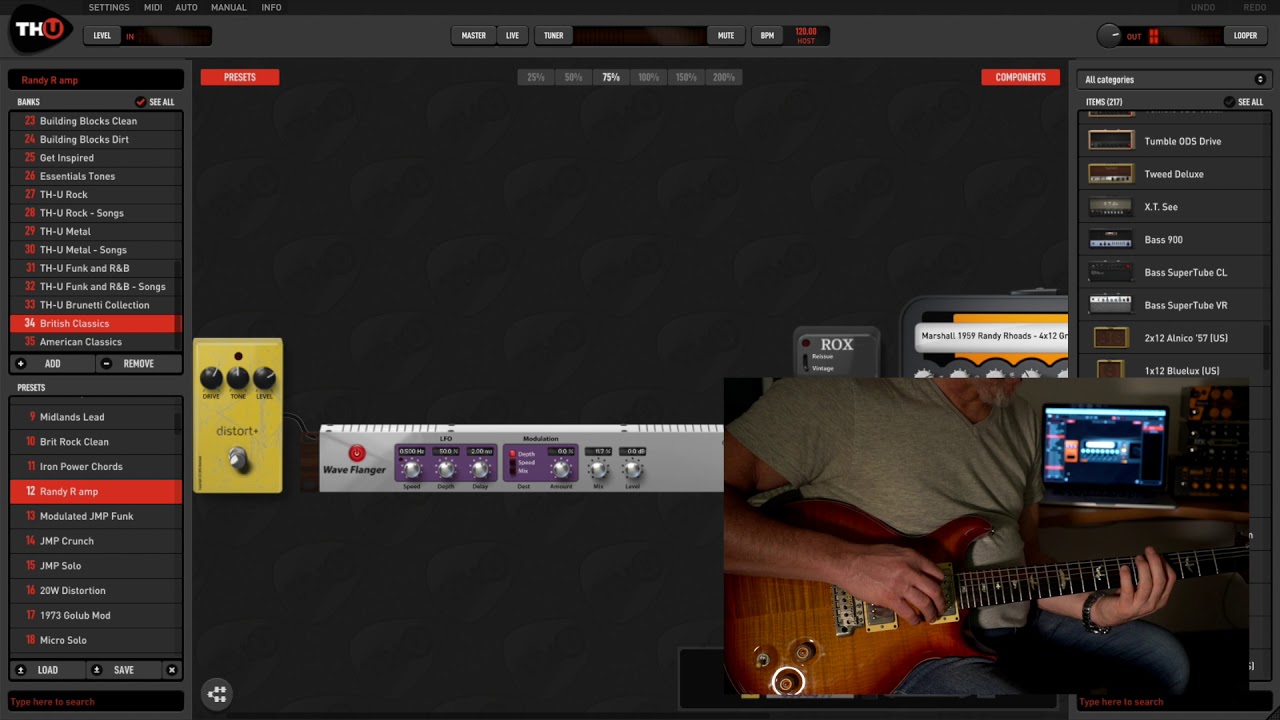Click the minus icon beside REMOVE

point(106,364)
